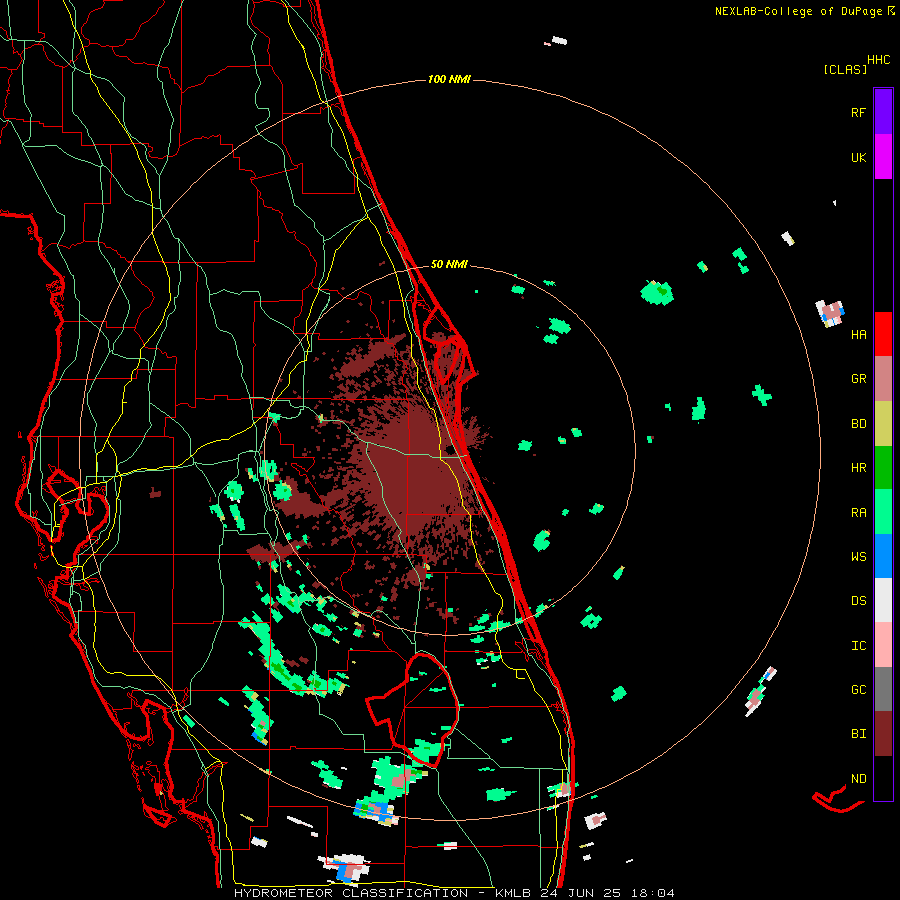900x900 pixels.
Task: Click the BI brown legend color swatch
Action: tap(883, 734)
